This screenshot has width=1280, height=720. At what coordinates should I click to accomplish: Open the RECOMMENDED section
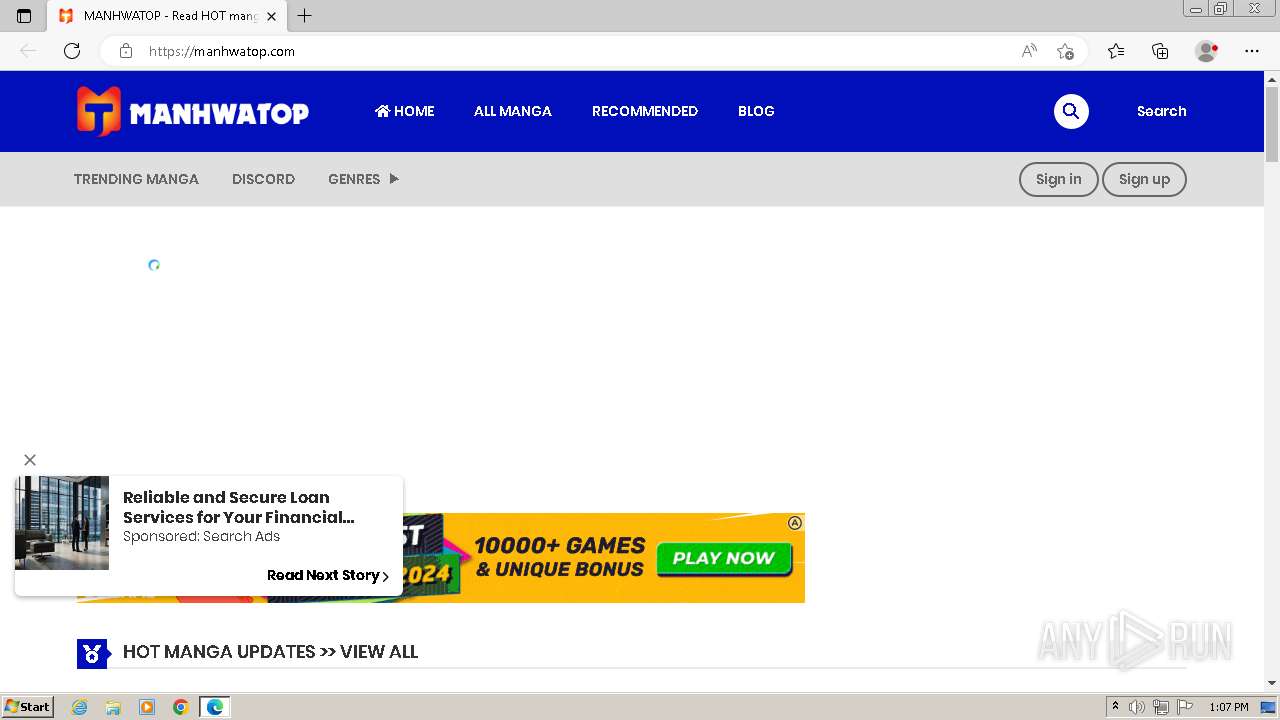click(645, 111)
